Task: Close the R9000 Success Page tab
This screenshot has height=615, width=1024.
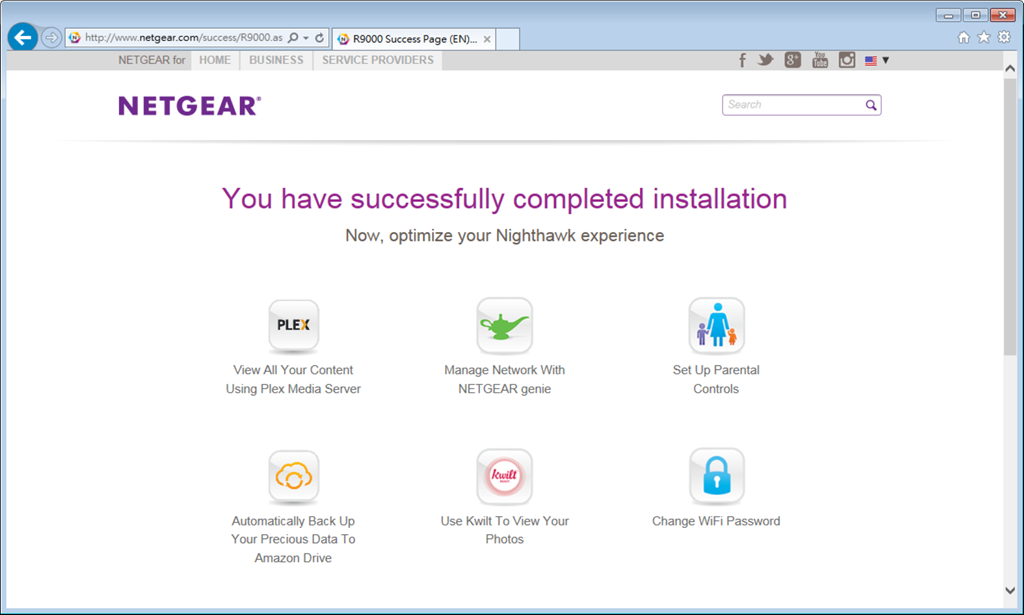Action: tap(487, 39)
